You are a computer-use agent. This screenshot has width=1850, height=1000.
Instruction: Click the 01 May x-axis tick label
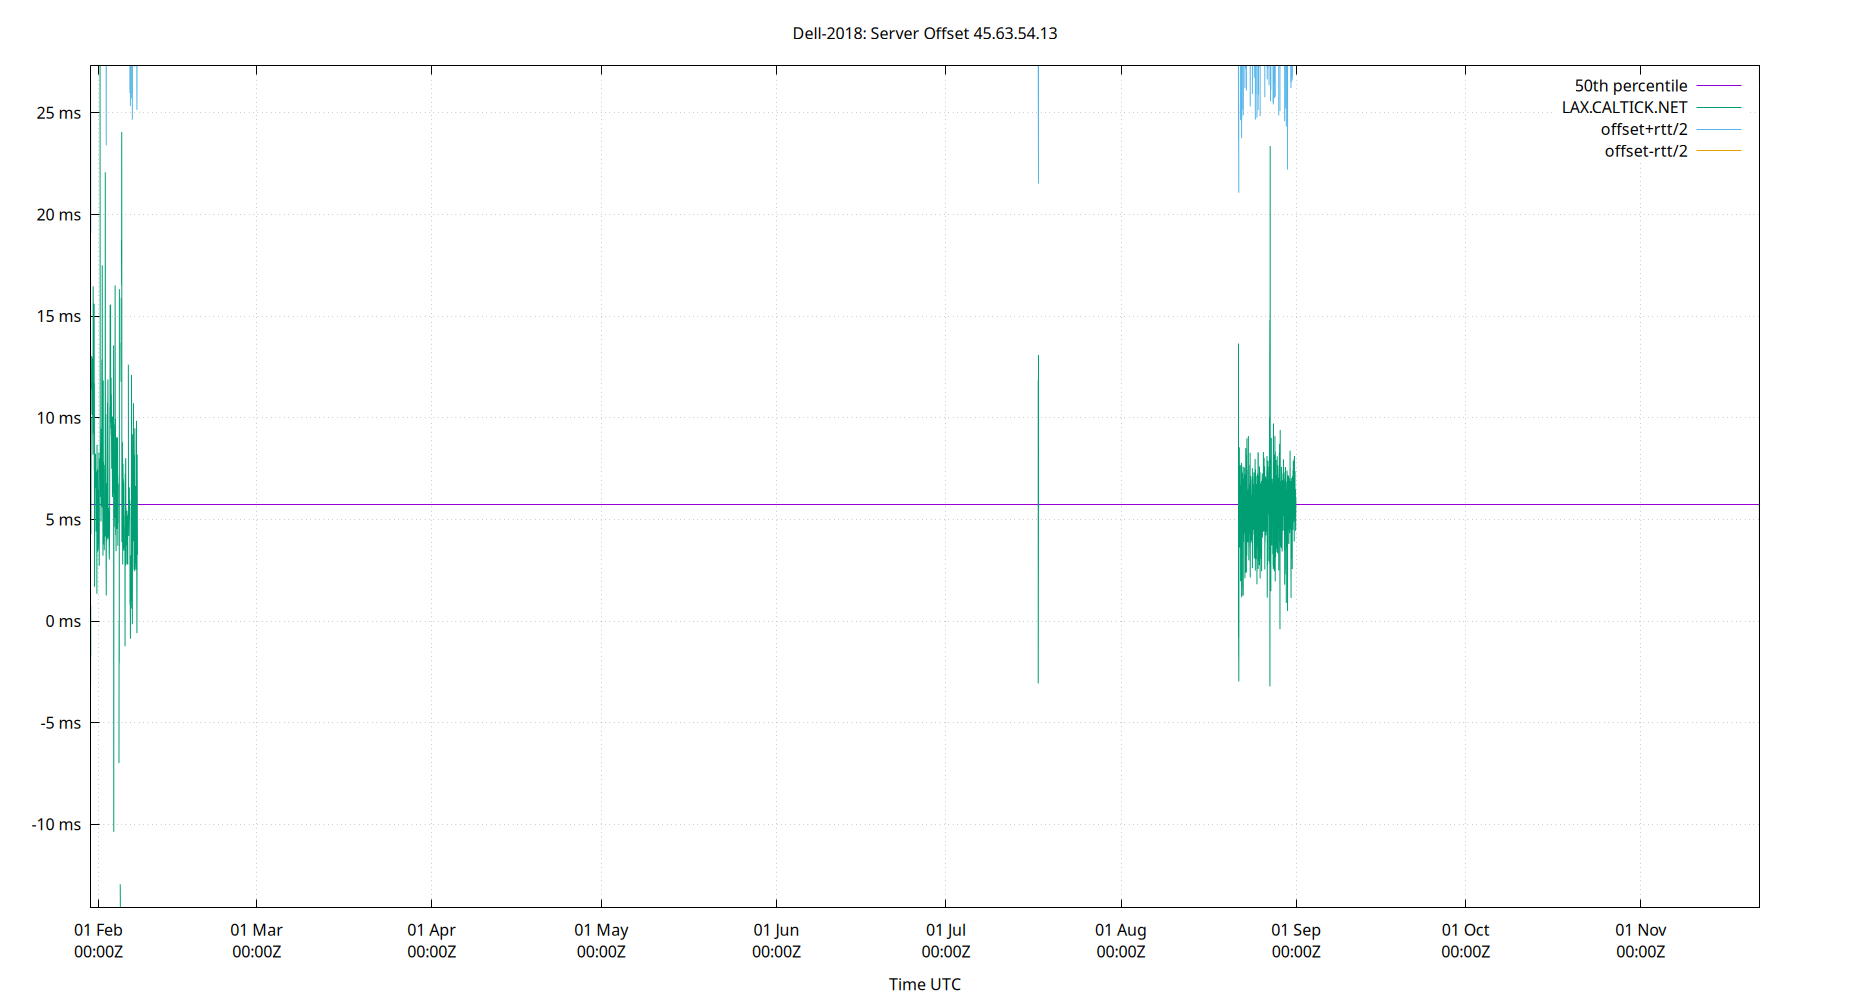tap(601, 940)
